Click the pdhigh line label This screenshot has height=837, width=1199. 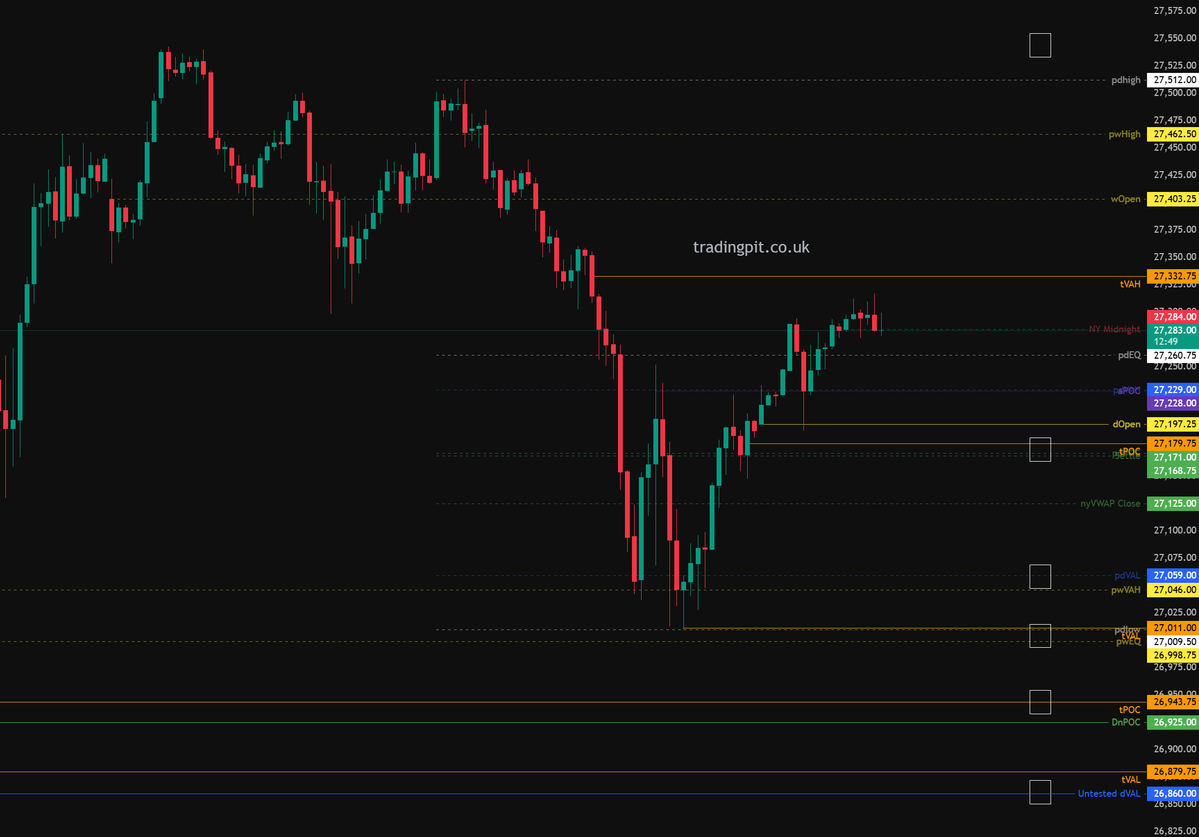coord(1126,80)
